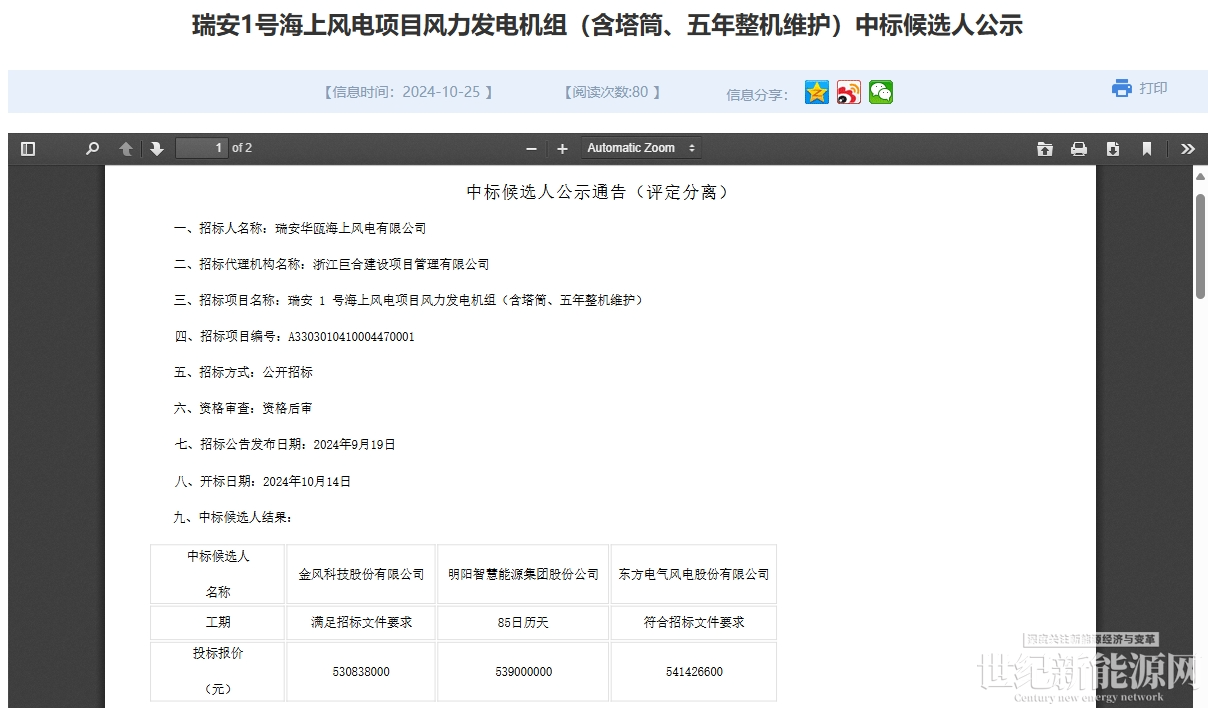Select the page title about 瑞安1号海上风电项目
This screenshot has height=708, width=1208.
tap(607, 26)
